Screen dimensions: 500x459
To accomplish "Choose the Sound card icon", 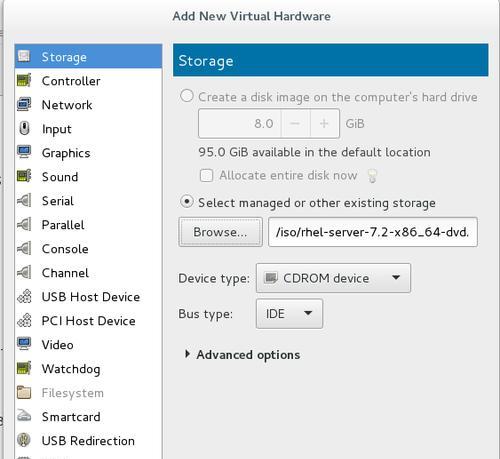I will pos(24,177).
